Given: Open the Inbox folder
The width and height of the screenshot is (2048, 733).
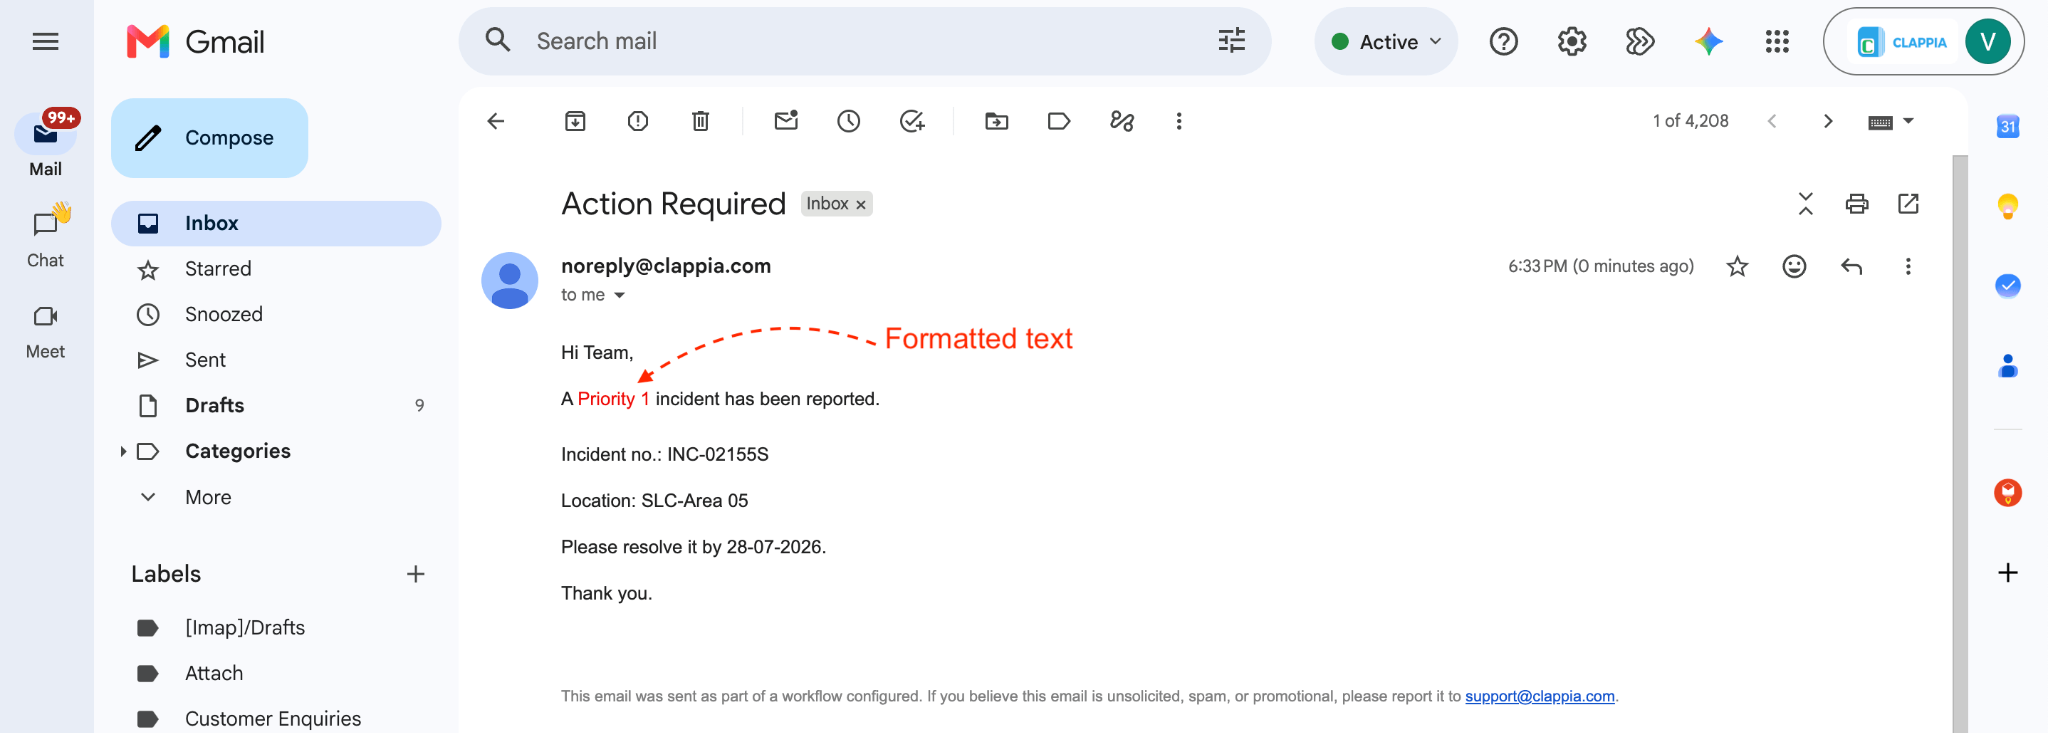Looking at the screenshot, I should [x=276, y=223].
